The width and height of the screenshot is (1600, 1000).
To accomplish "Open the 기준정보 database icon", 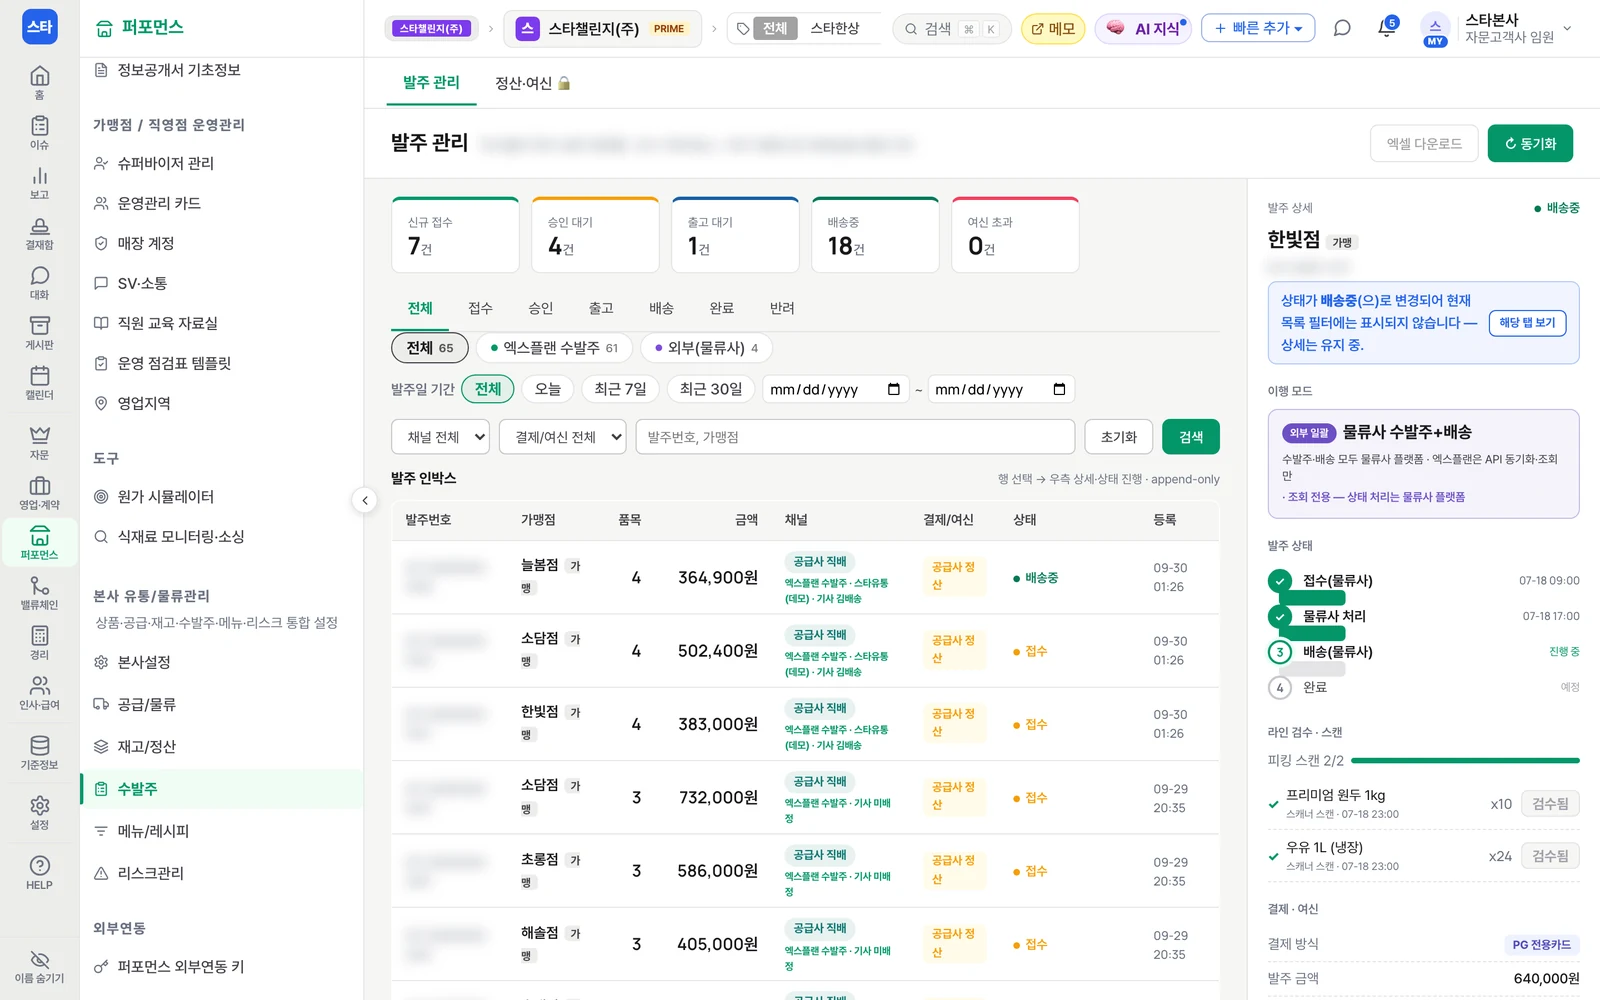I will (x=39, y=752).
